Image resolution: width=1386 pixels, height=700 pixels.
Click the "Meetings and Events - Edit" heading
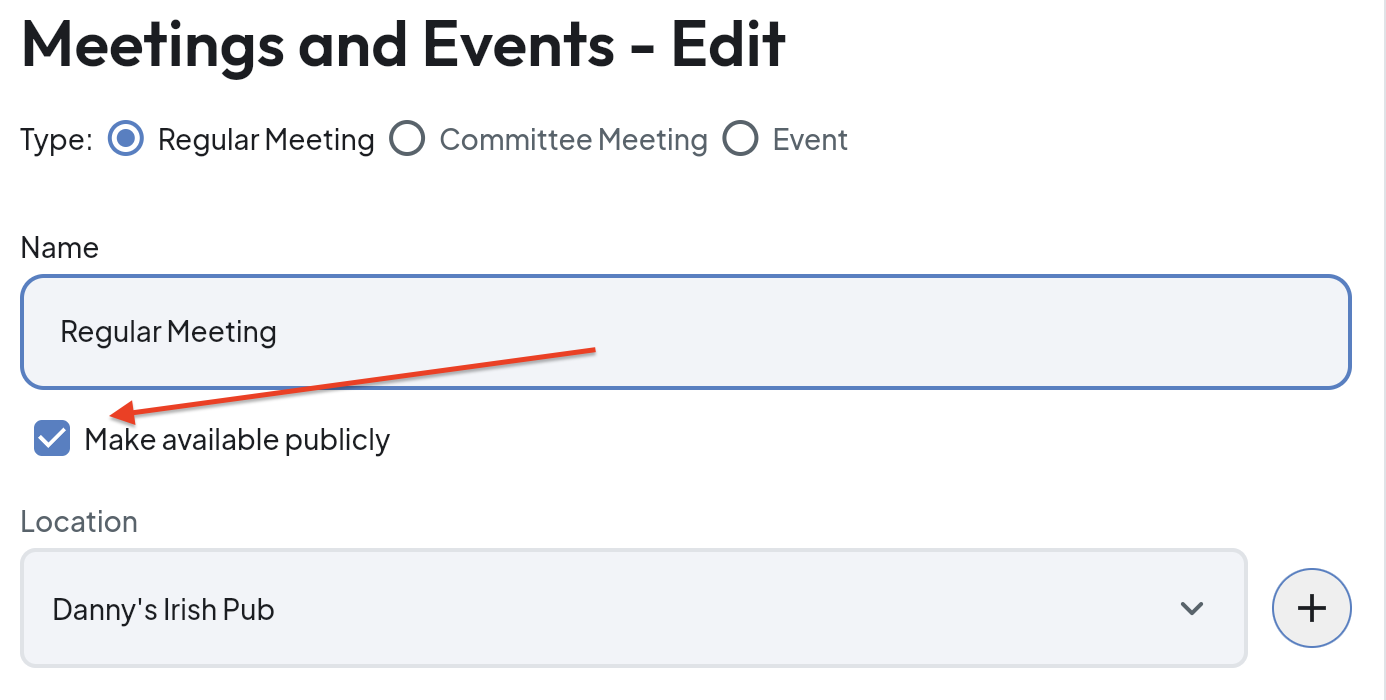point(403,44)
